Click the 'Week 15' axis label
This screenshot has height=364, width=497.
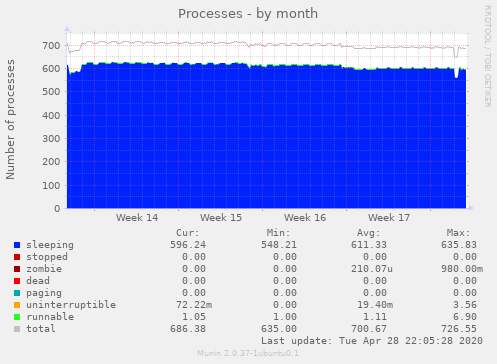[221, 218]
